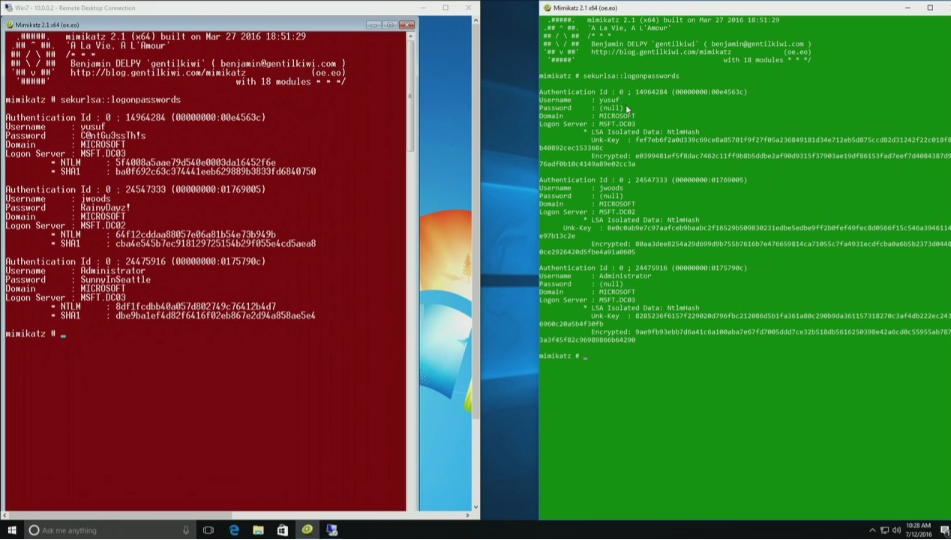
Task: Click the Ask me anything search field
Action: click(x=109, y=530)
